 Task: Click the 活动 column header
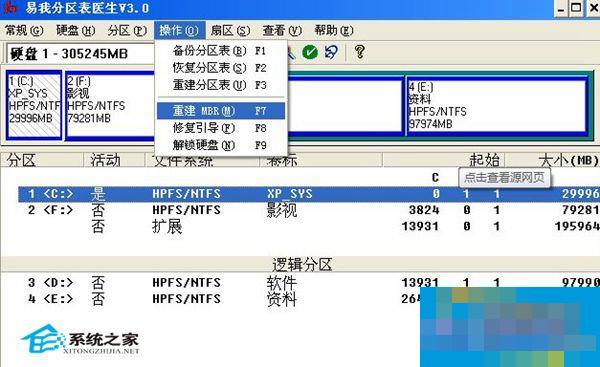point(114,160)
